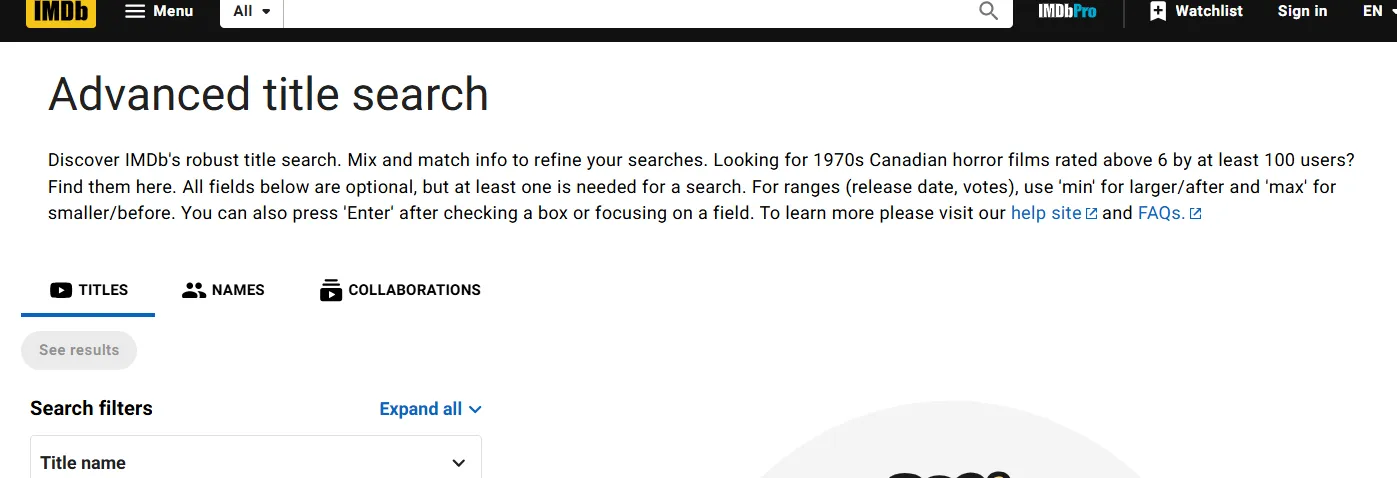
Task: Click the Watchlist bookmark icon
Action: tap(1158, 11)
